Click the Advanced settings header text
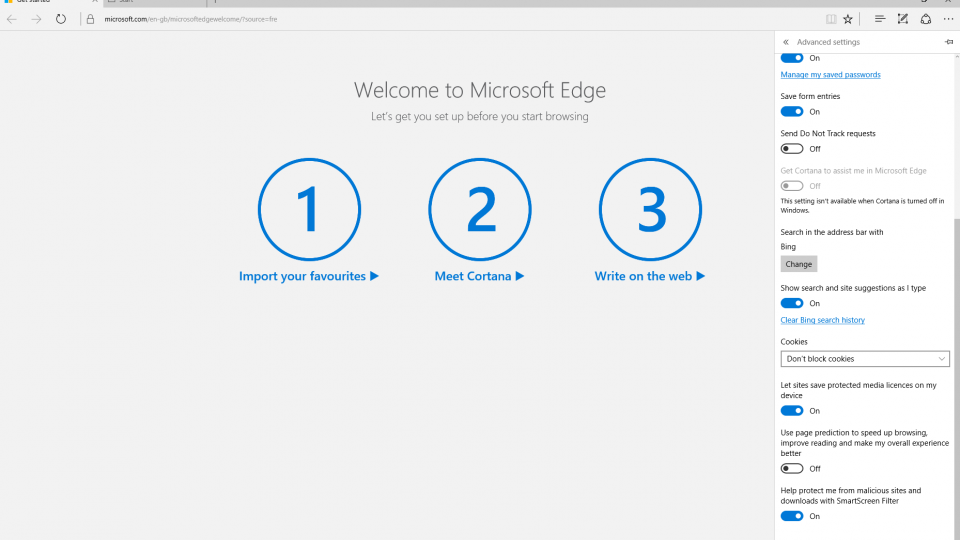The height and width of the screenshot is (540, 960). (828, 42)
